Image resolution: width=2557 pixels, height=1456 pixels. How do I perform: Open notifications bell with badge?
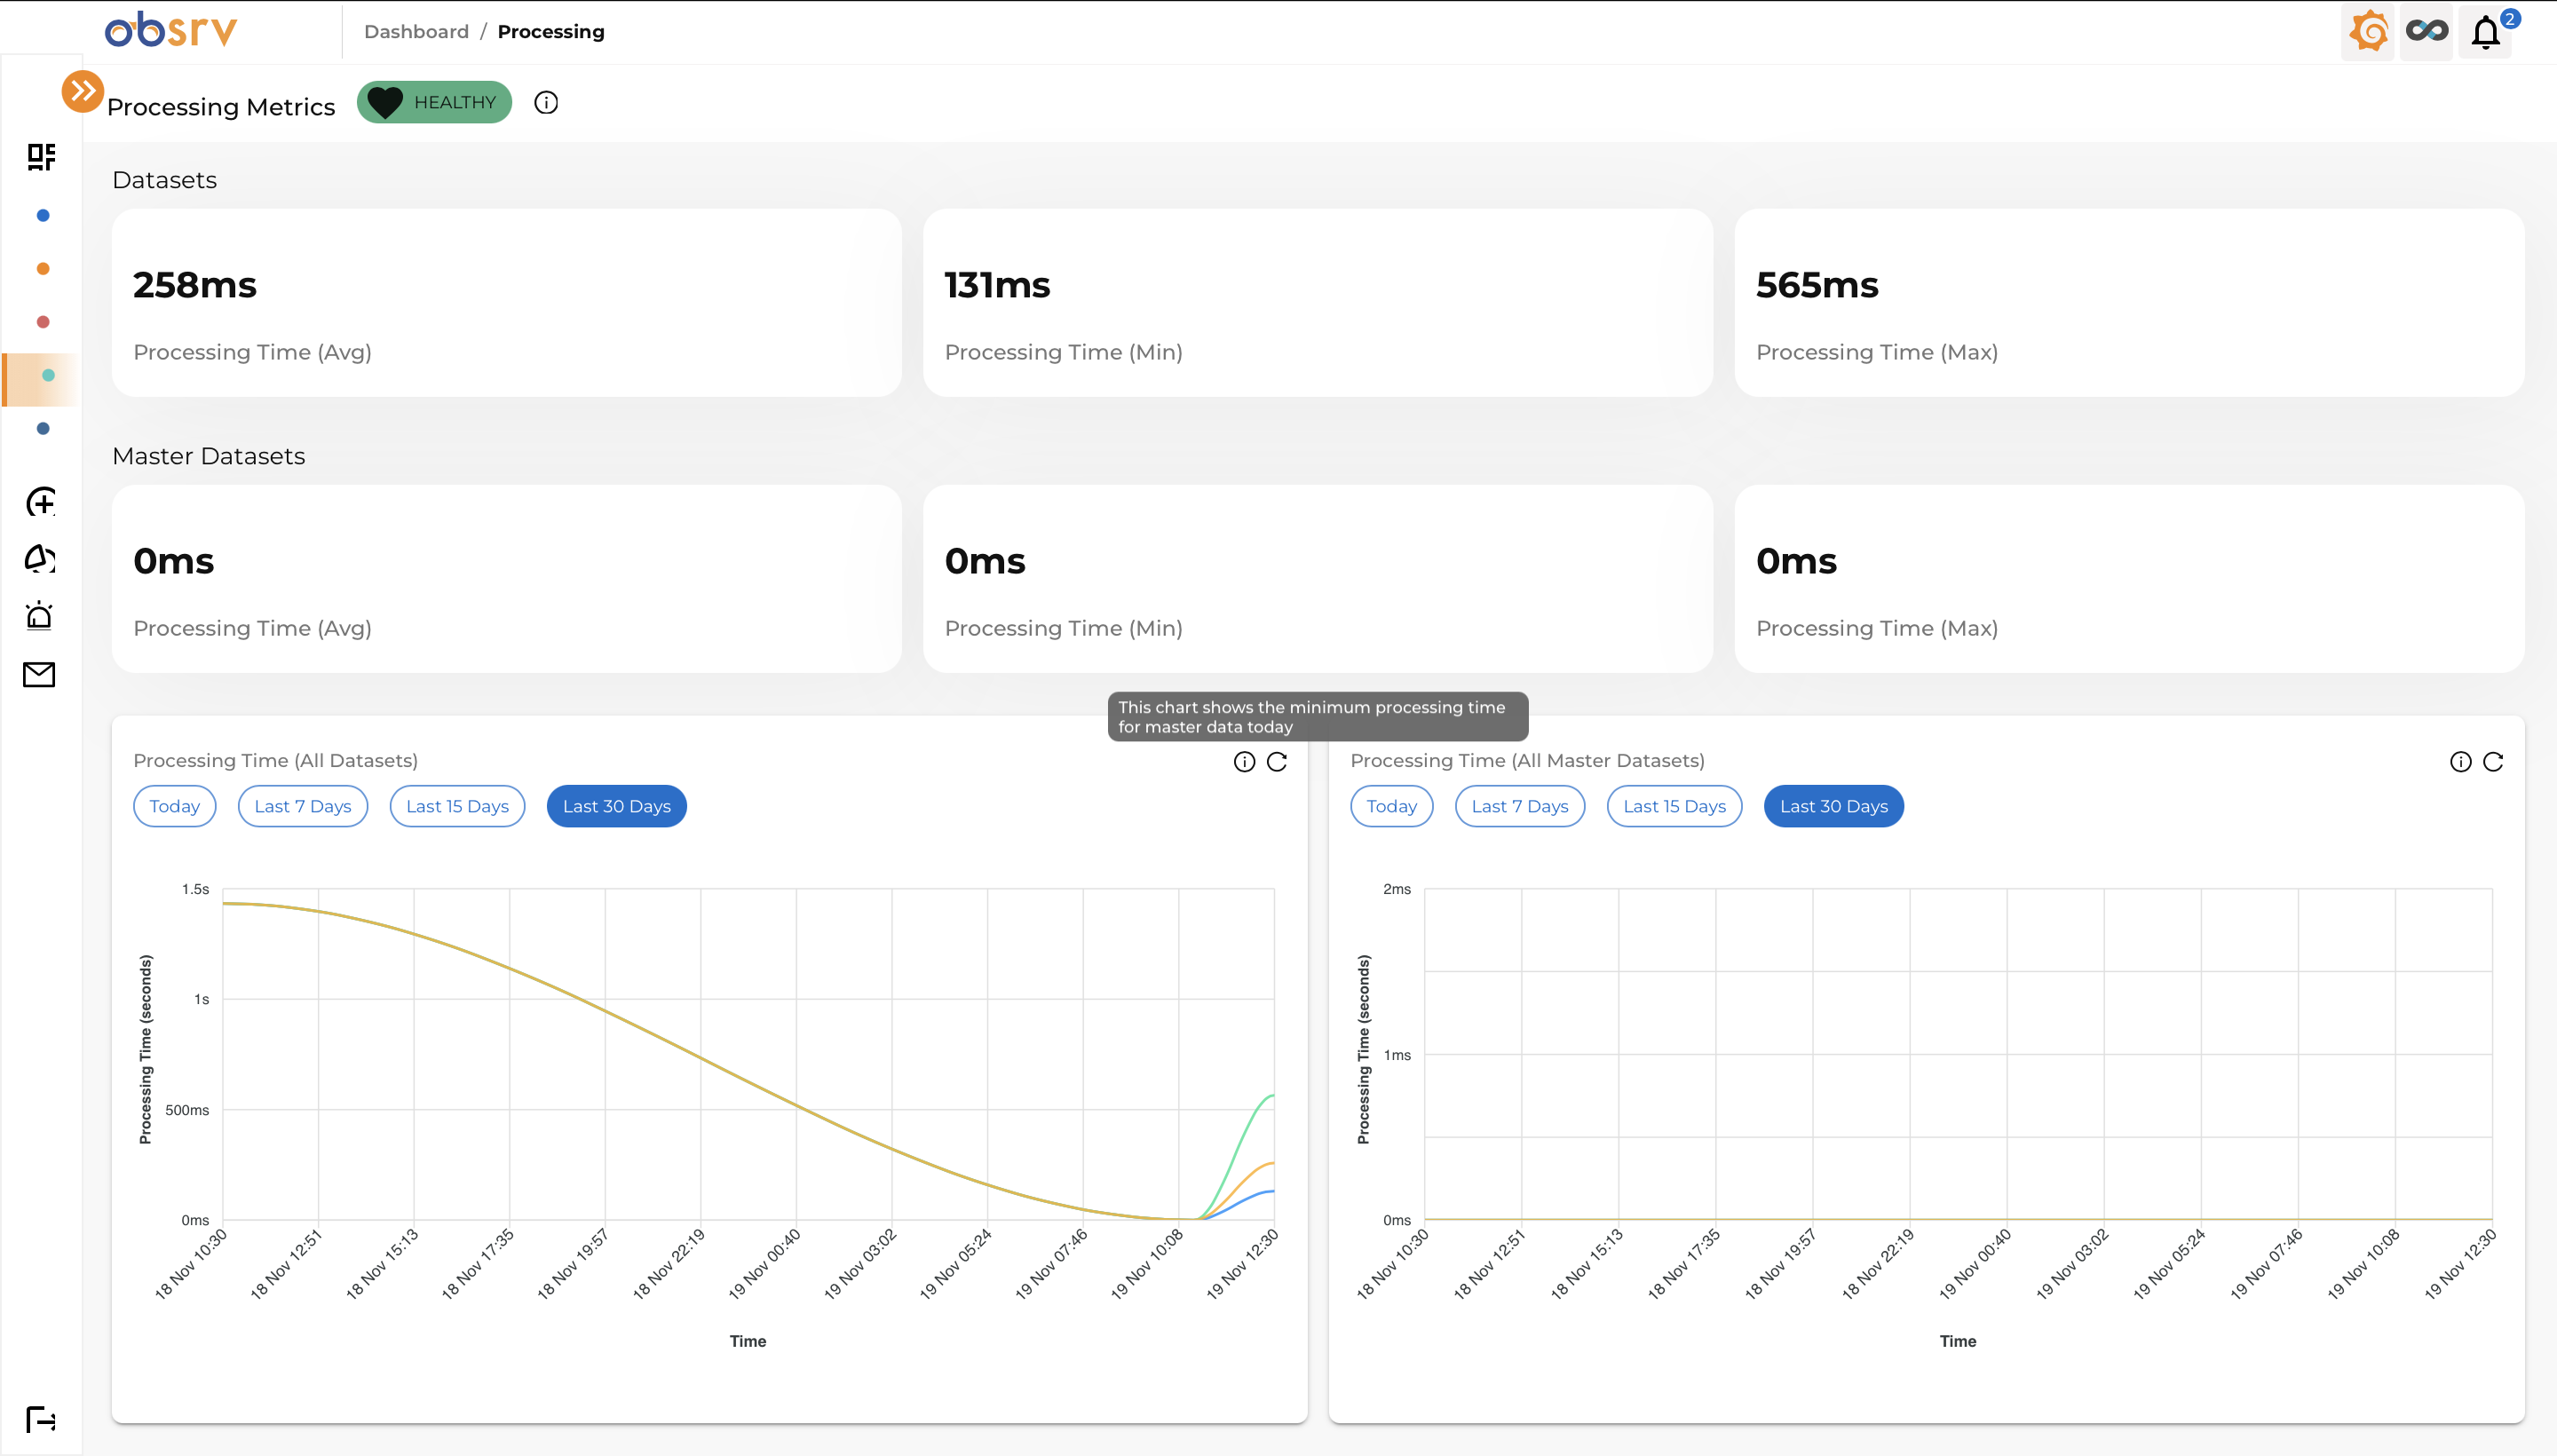[x=2486, y=32]
